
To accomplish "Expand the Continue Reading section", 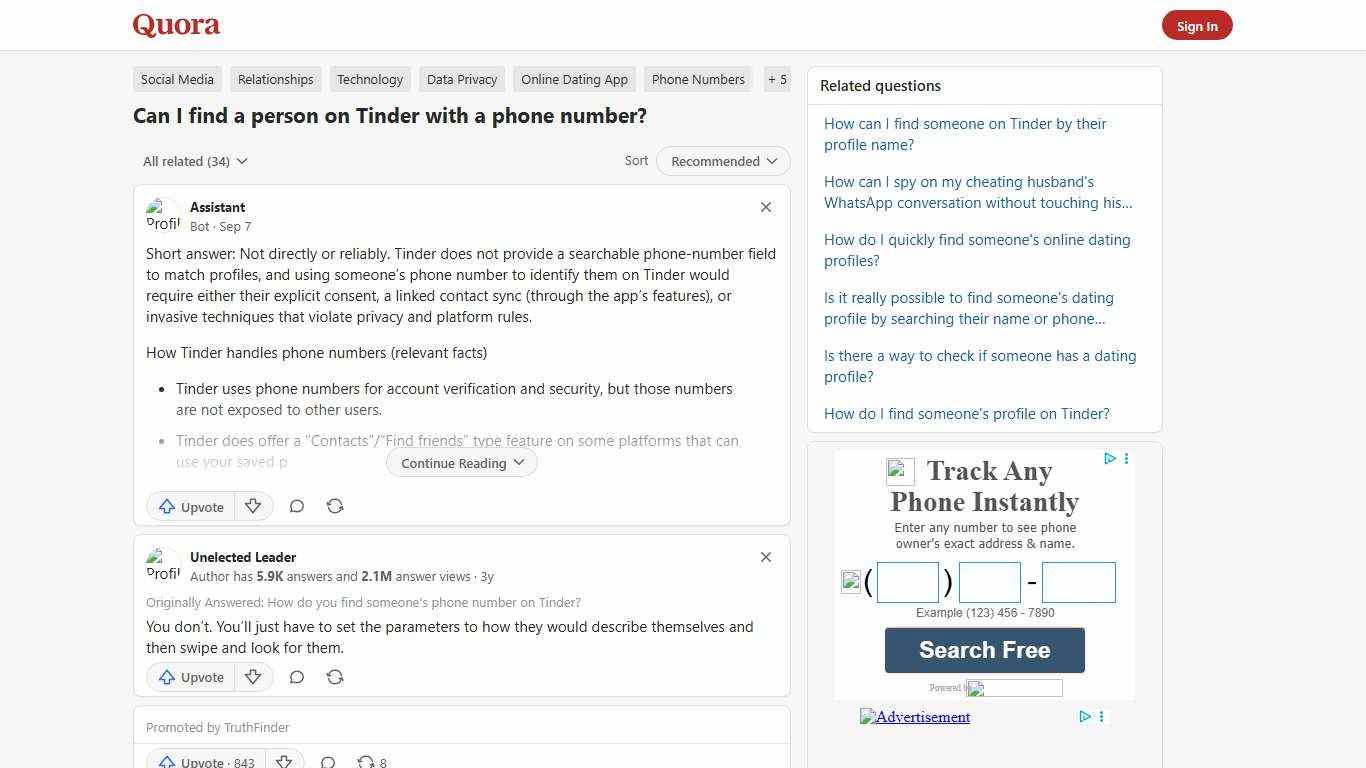I will [460, 462].
